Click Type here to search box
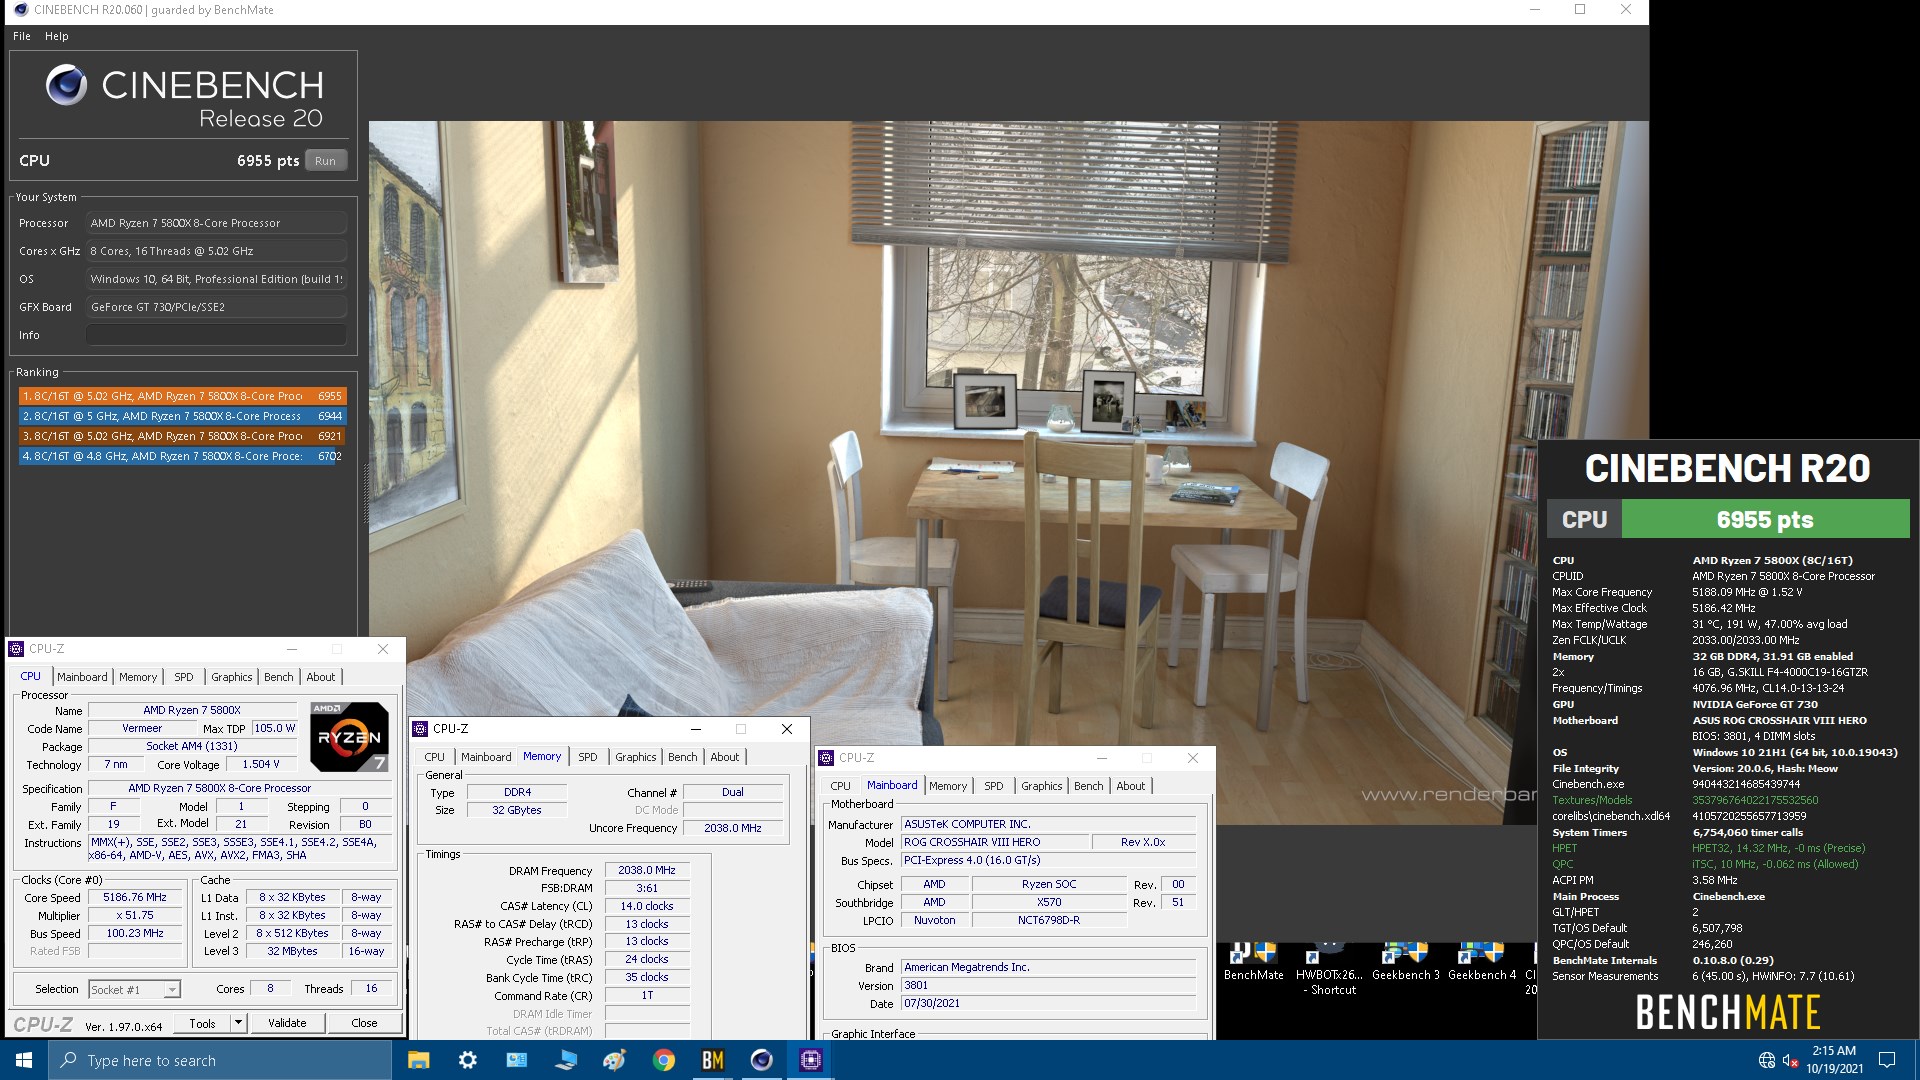Screen dimensions: 1920x1080 220,1060
